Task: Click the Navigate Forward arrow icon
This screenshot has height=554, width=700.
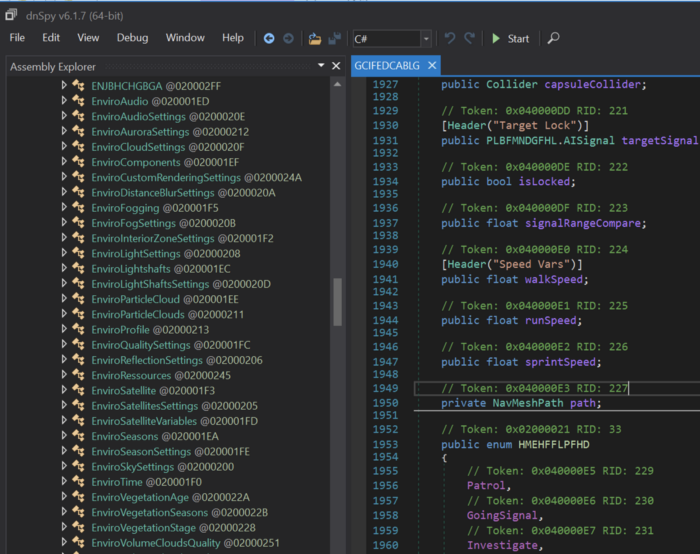Action: click(288, 38)
